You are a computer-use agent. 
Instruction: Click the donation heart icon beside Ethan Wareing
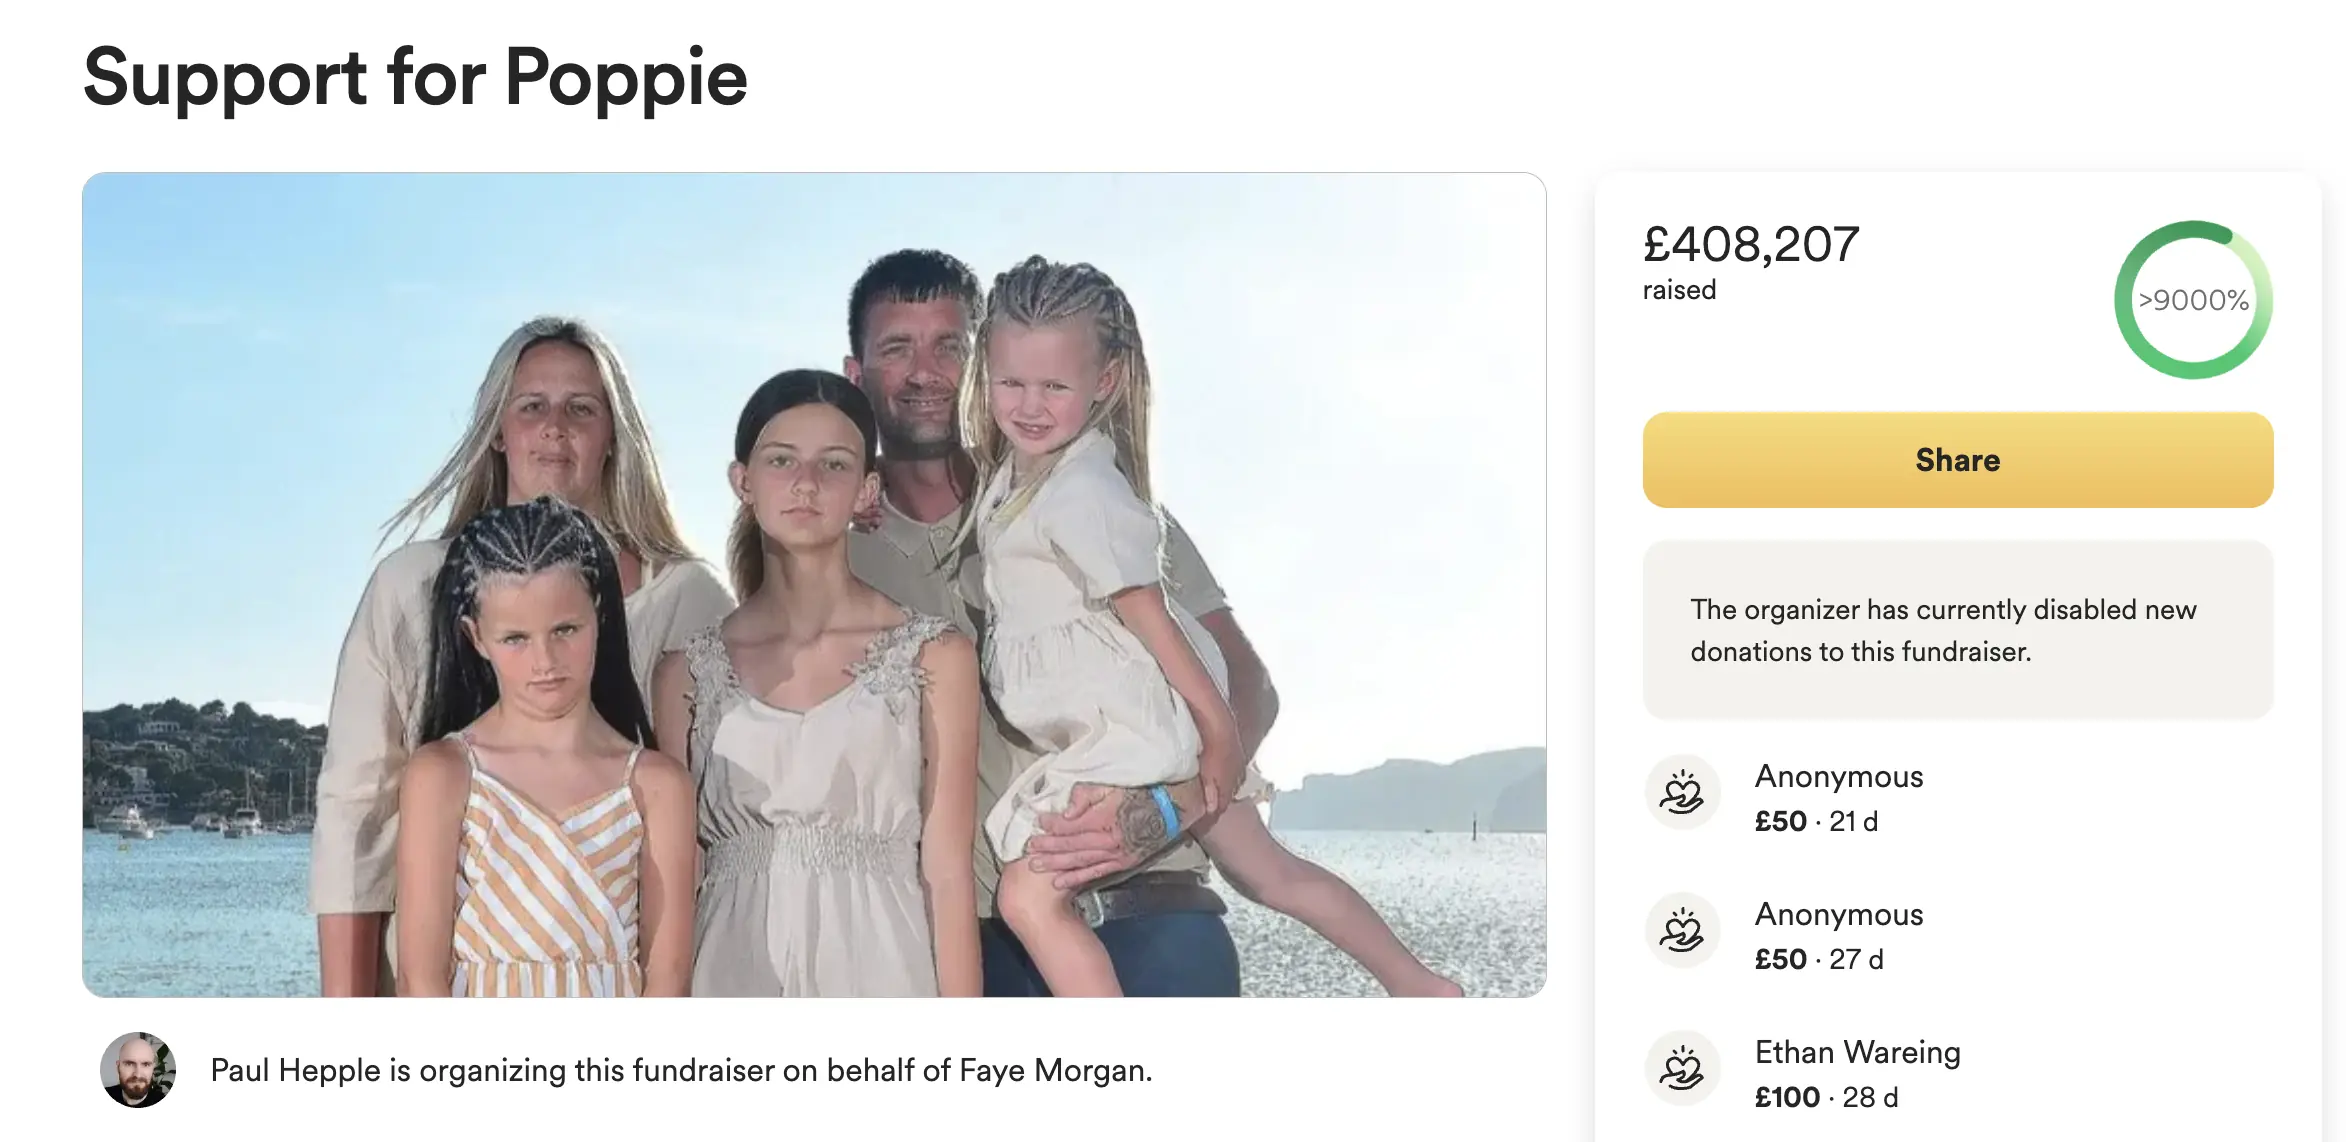pos(1682,1068)
